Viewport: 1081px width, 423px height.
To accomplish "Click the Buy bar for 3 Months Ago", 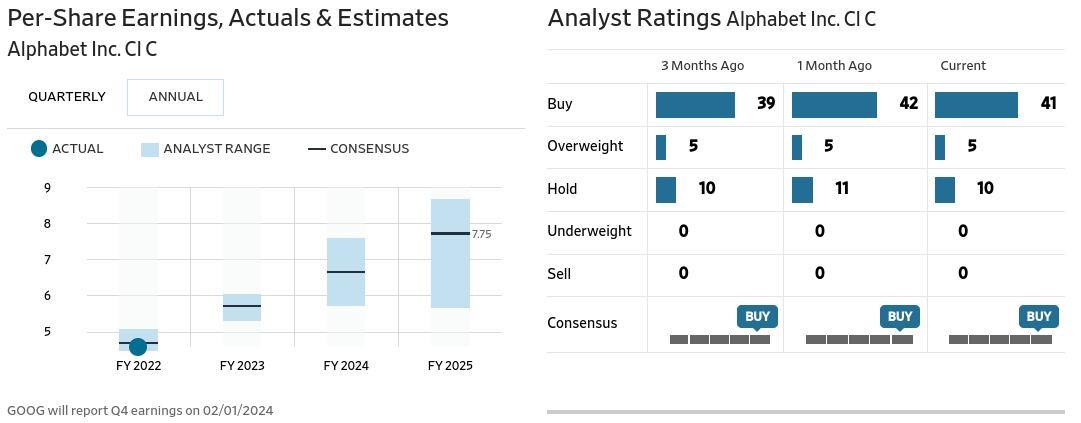I will (x=695, y=104).
